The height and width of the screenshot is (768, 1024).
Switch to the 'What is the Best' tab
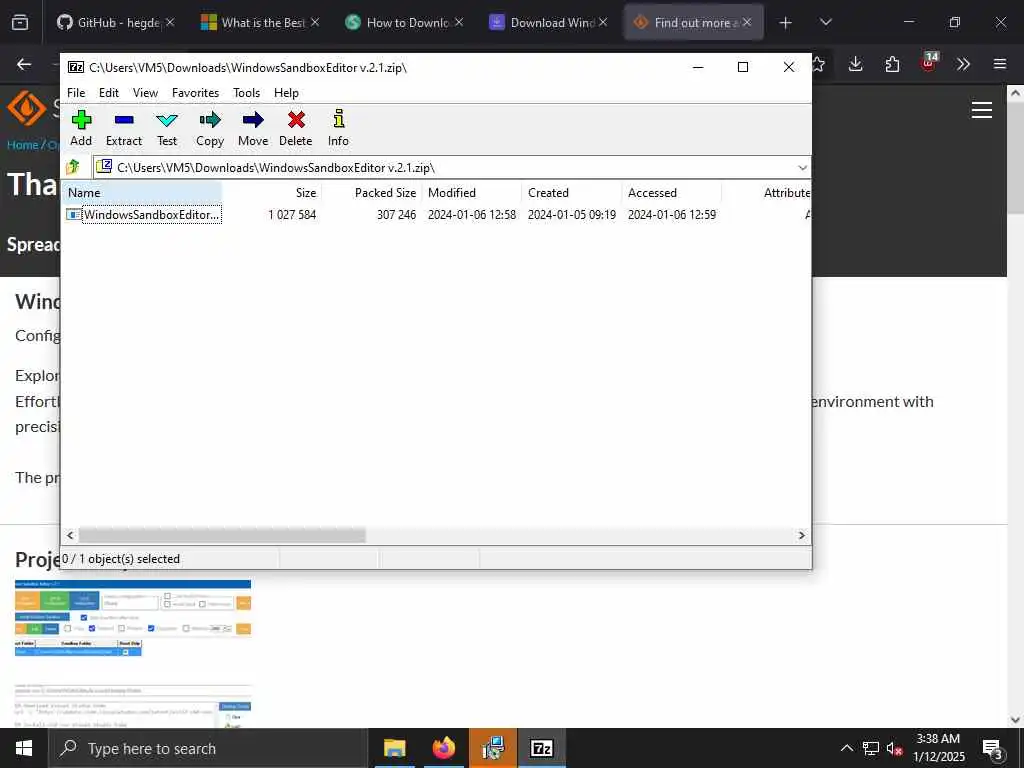point(260,22)
